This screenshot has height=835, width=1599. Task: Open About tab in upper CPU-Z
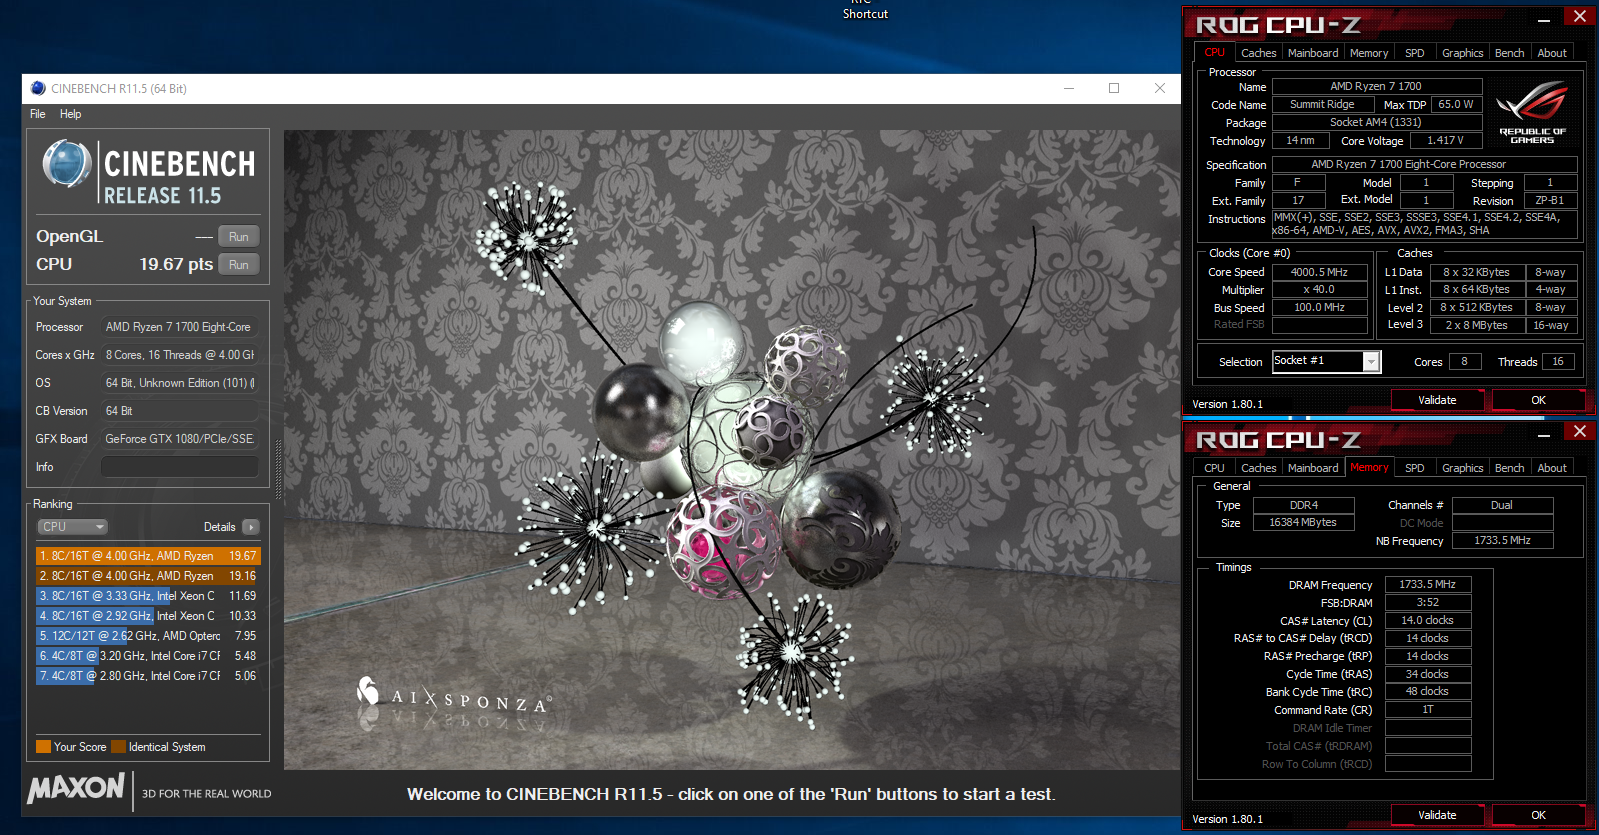click(x=1552, y=53)
